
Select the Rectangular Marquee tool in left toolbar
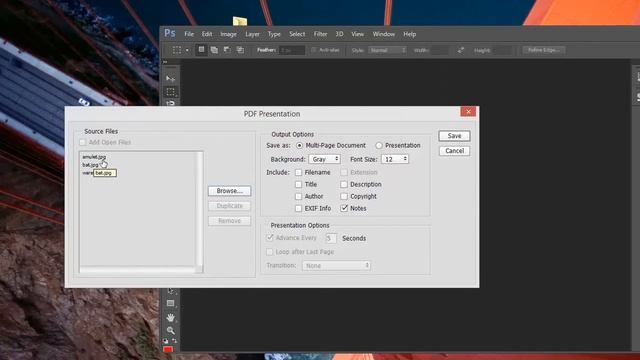(171, 92)
